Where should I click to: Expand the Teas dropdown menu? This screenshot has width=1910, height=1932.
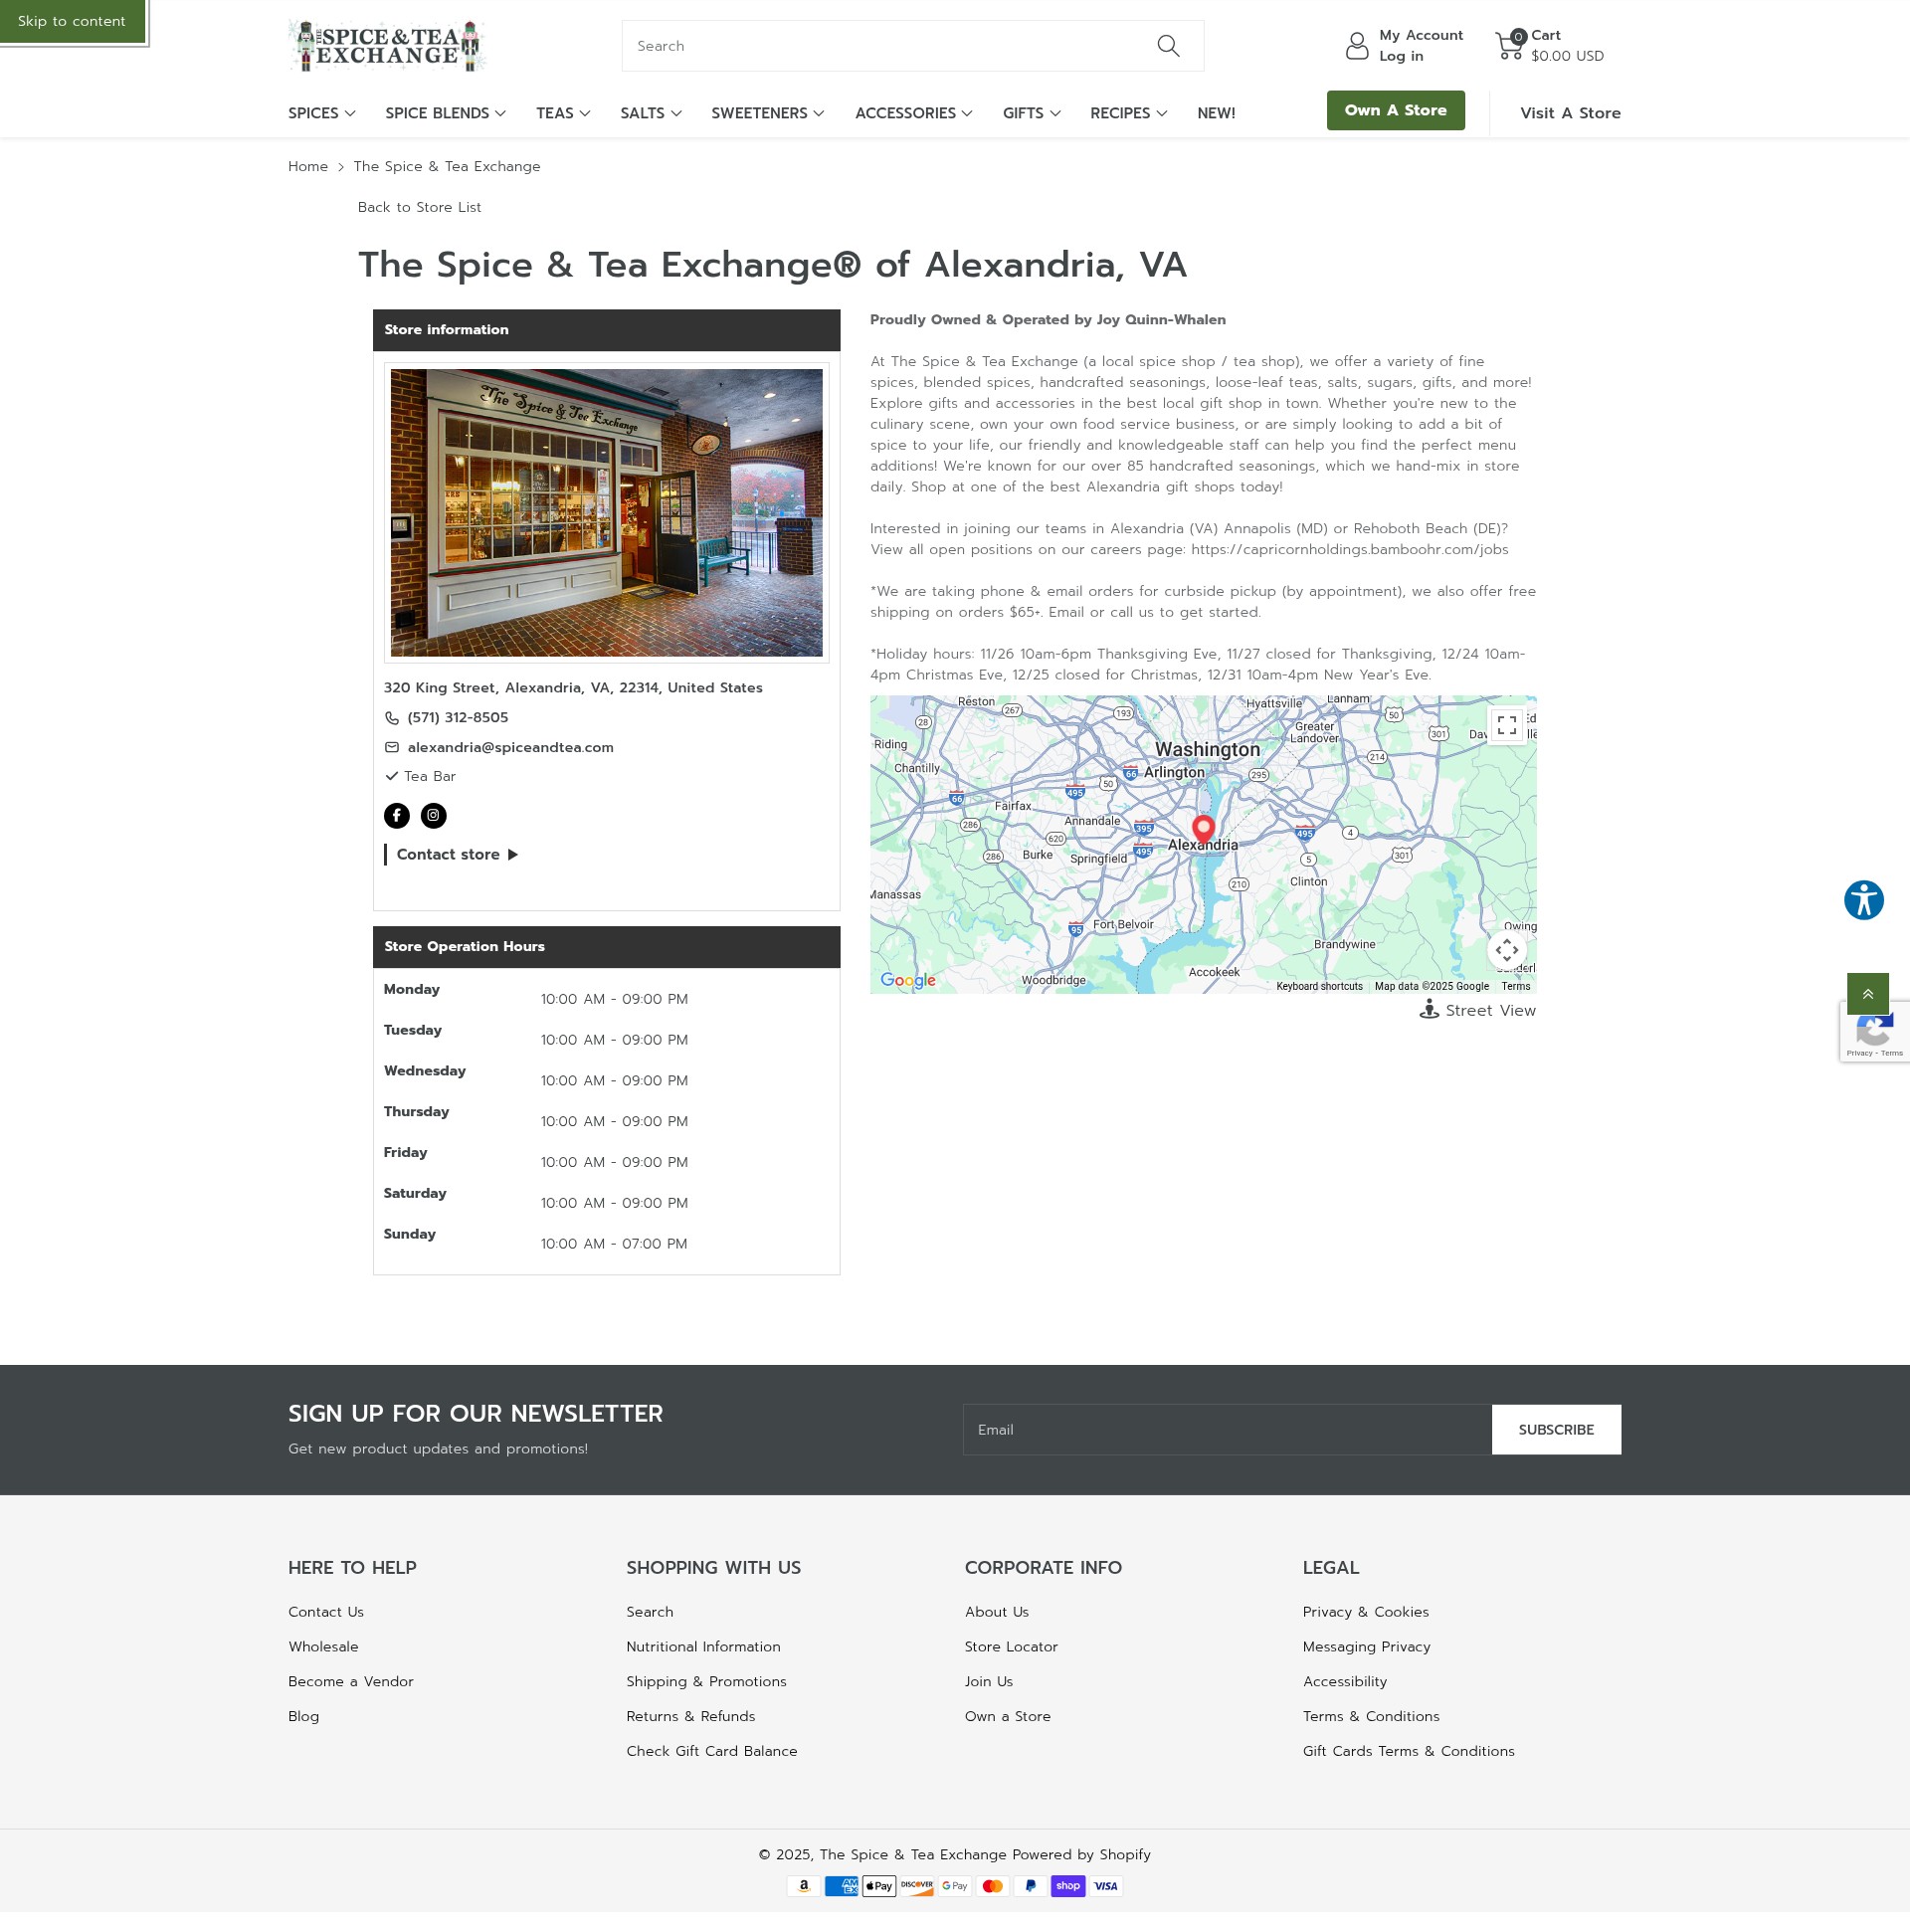coord(563,113)
